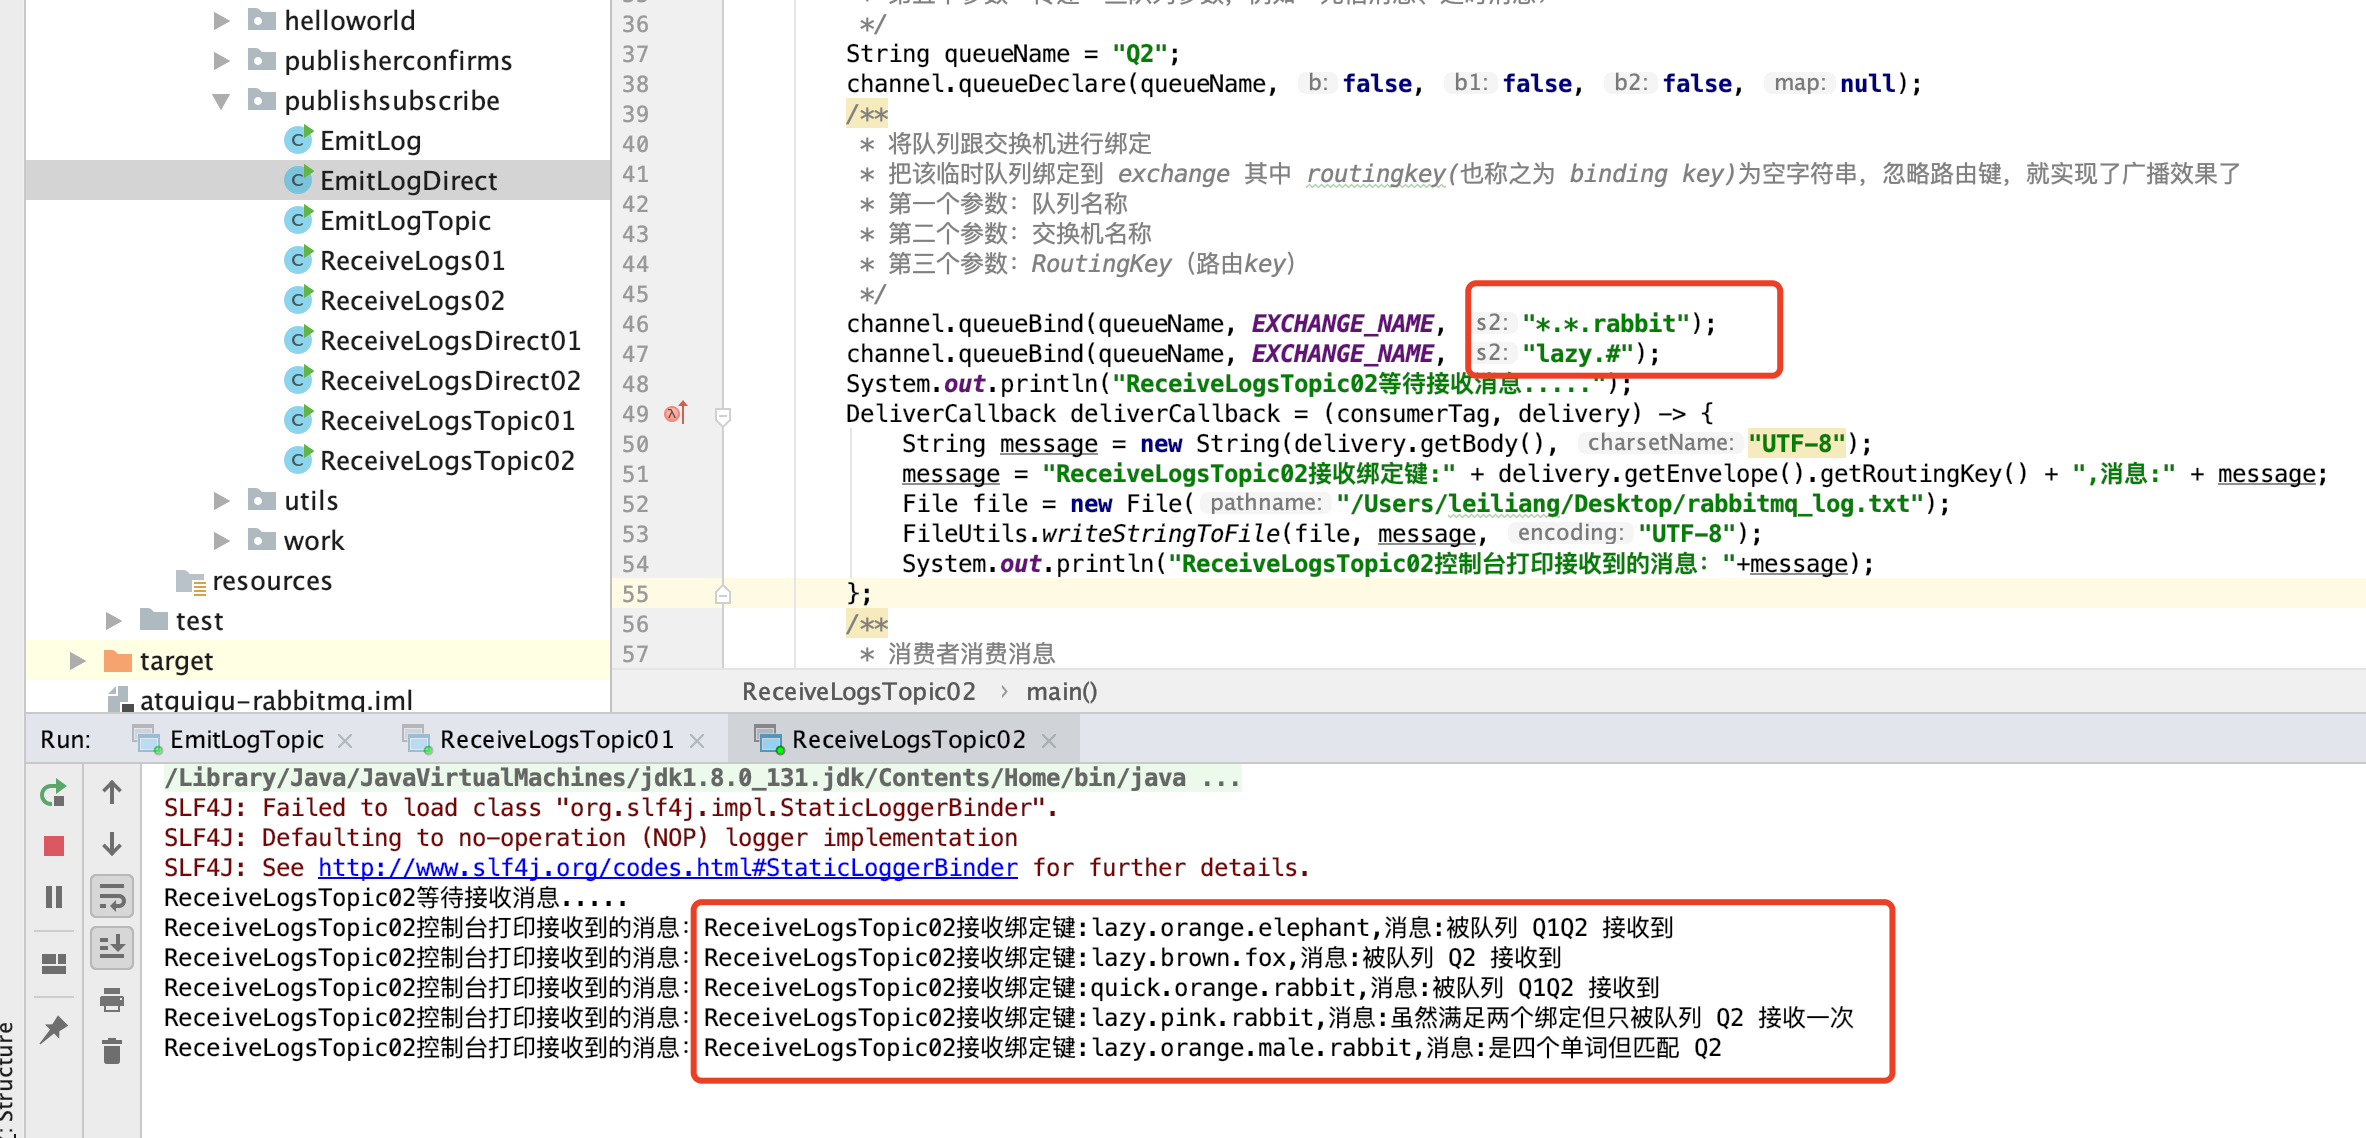
Task: Expand the helloworld package
Action: (222, 21)
